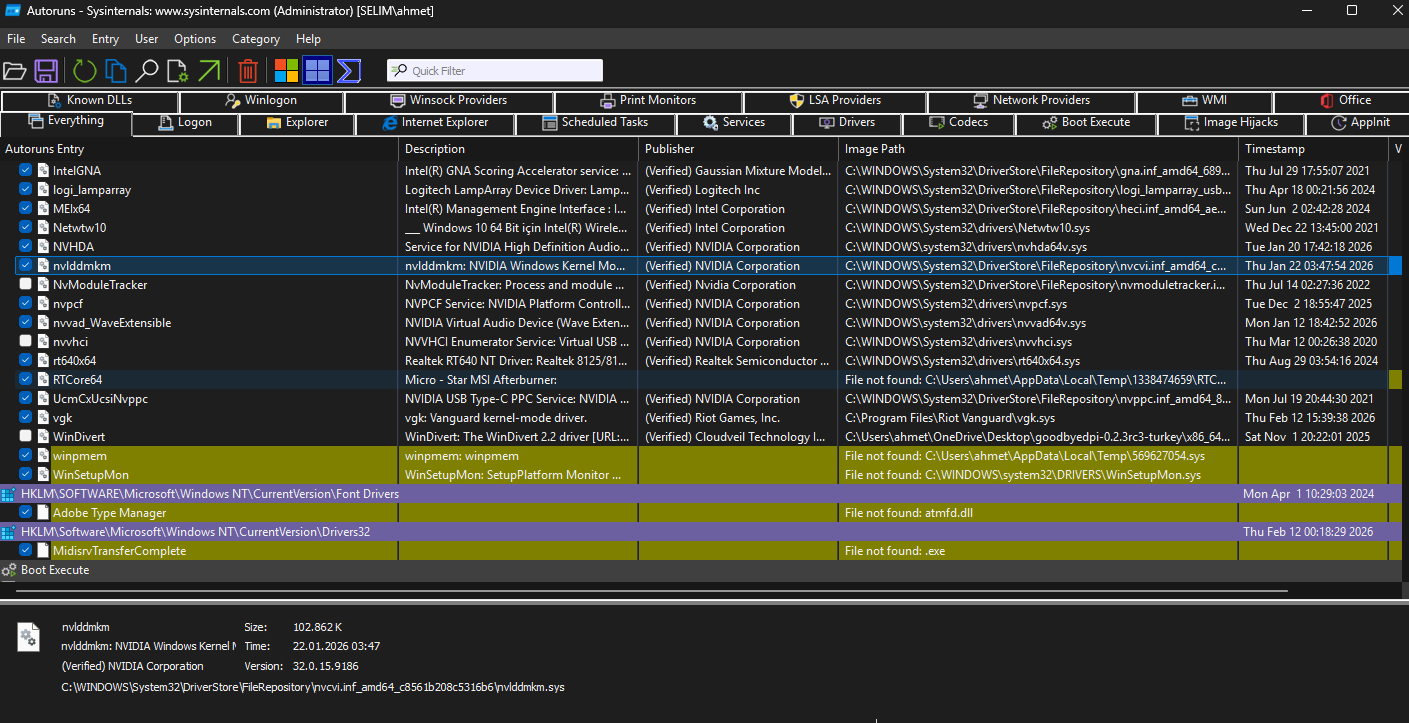Toggle the Microsoft entries colorful logo icon
1409x723 pixels.
pos(287,71)
